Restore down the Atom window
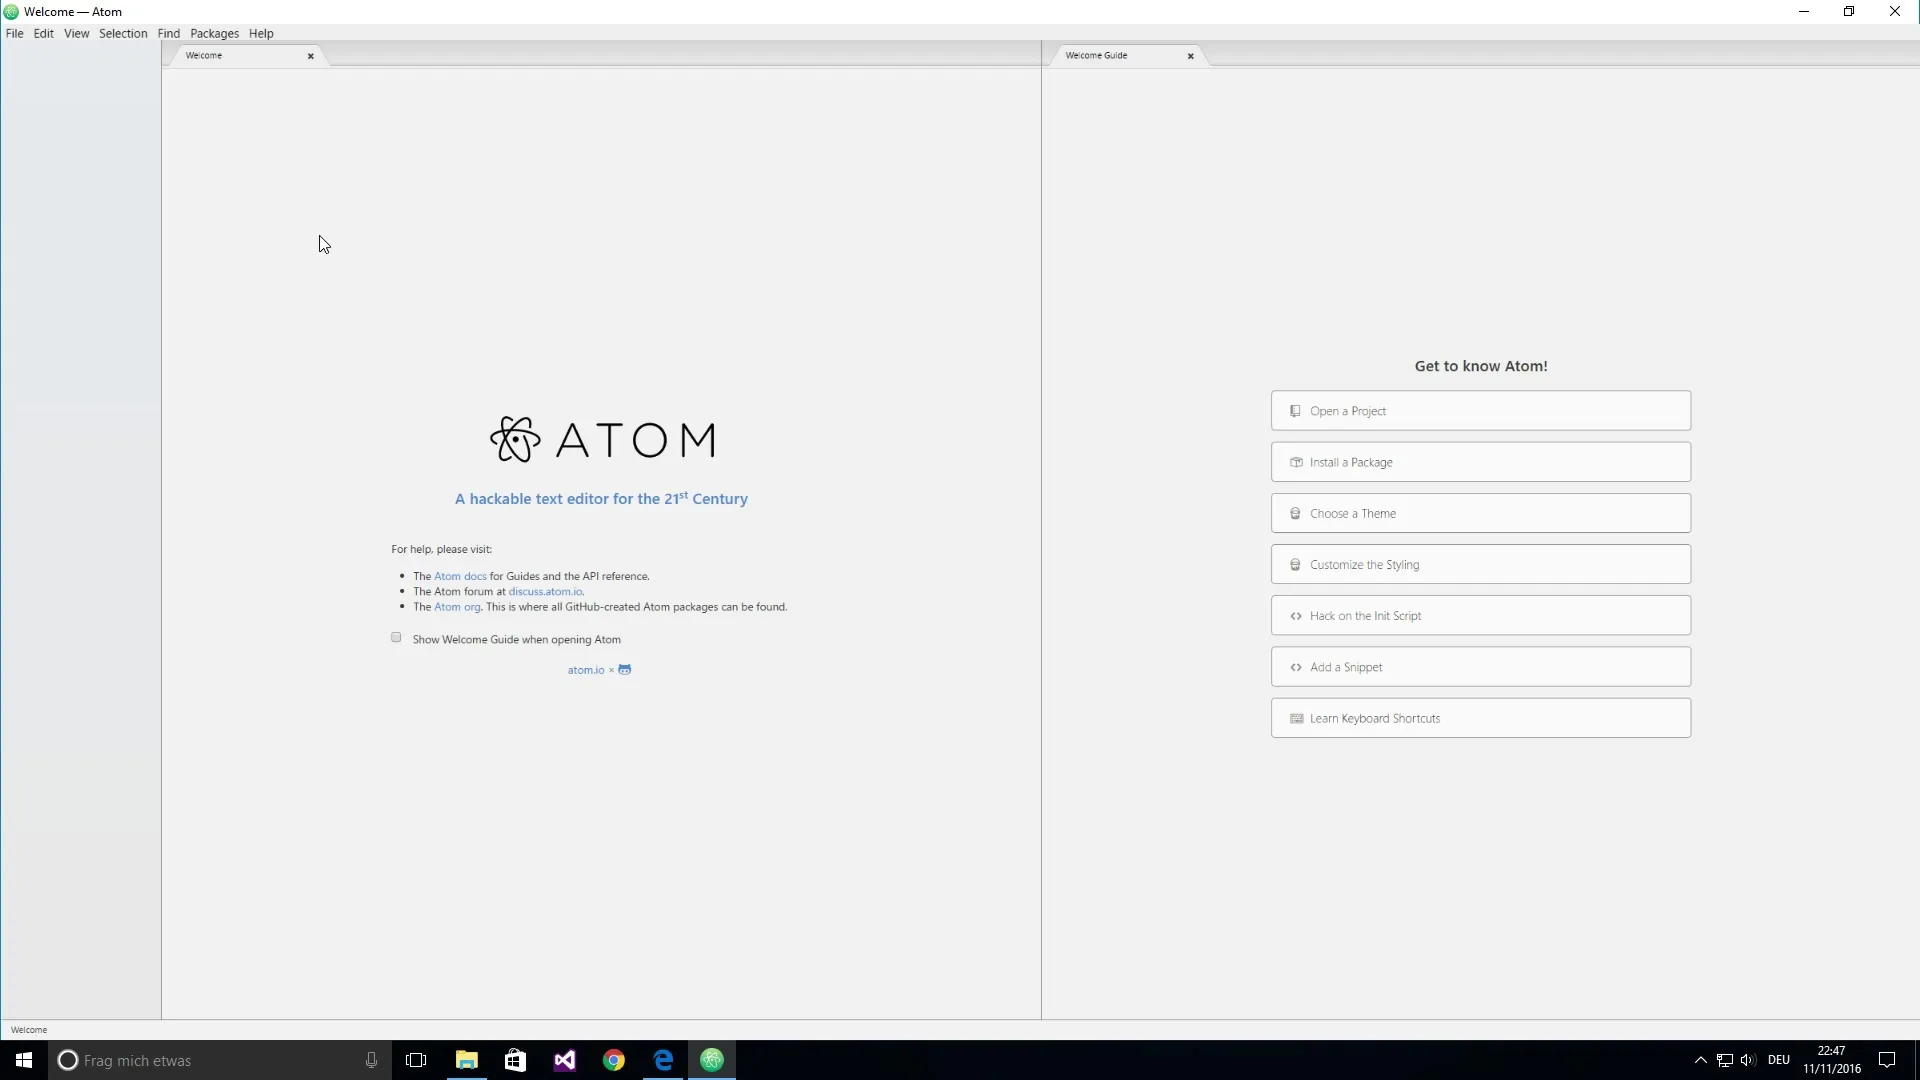Image resolution: width=1920 pixels, height=1080 pixels. point(1849,12)
